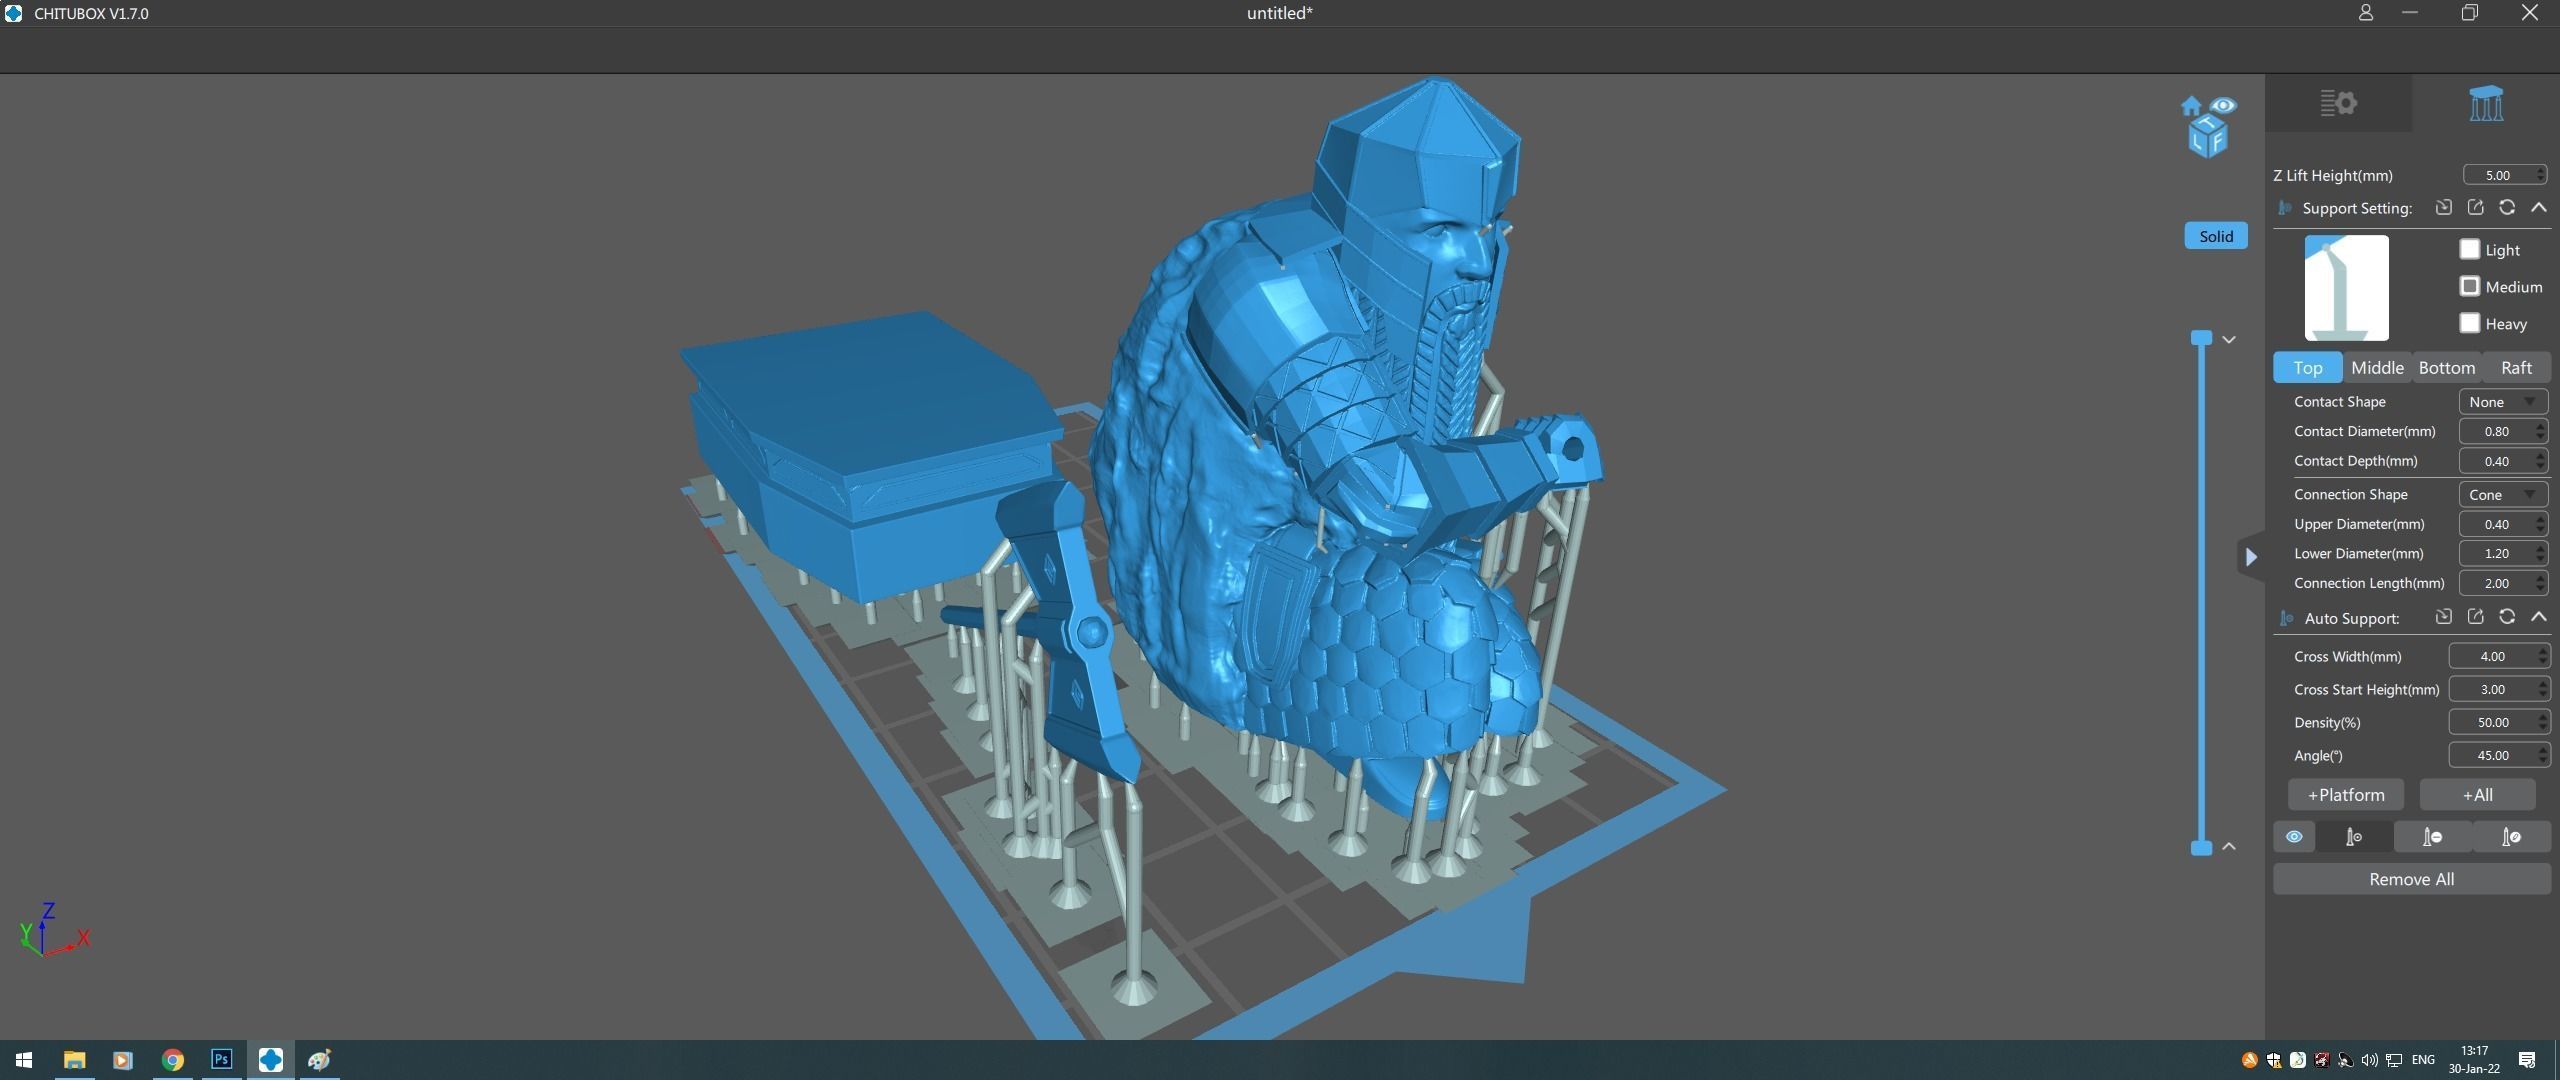Click the CHITUBOX logo in title bar
The height and width of the screenshot is (1080, 2560).
click(13, 13)
